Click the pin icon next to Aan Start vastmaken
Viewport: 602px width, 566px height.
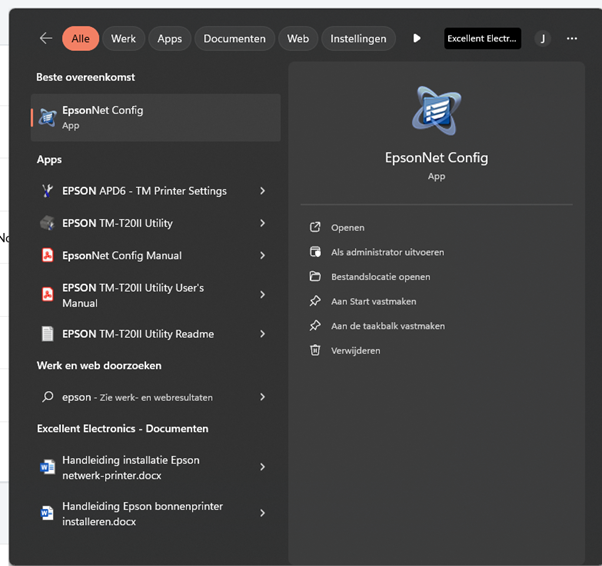pyautogui.click(x=315, y=301)
